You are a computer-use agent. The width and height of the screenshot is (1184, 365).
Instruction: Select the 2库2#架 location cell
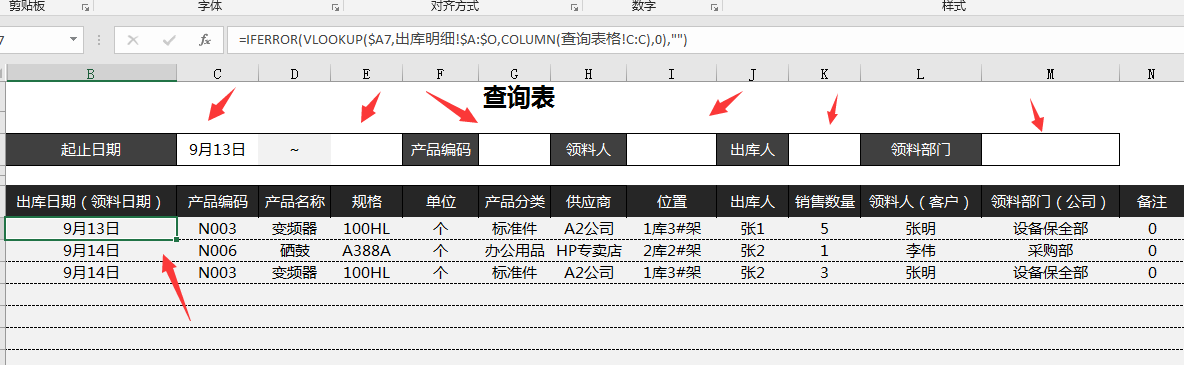pos(671,251)
